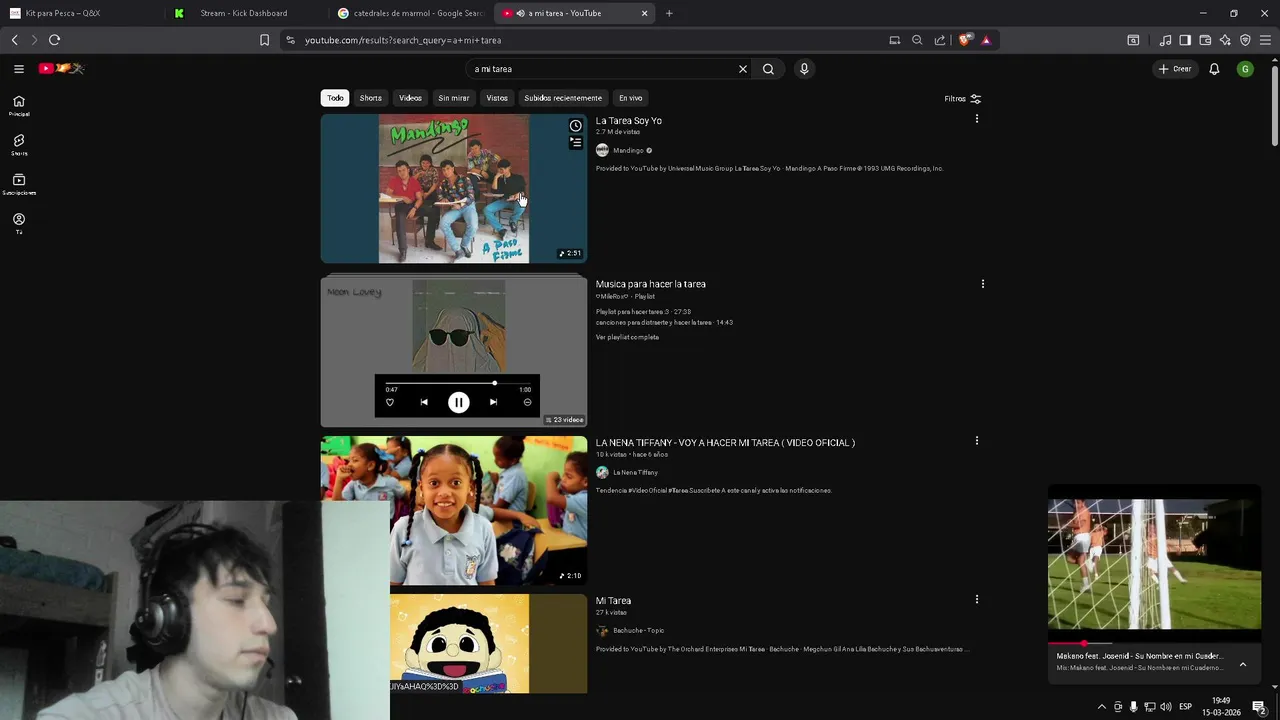Viewport: 1280px width, 720px height.
Task: Open the La Nena Tiffany video thumbnail
Action: [x=454, y=510]
